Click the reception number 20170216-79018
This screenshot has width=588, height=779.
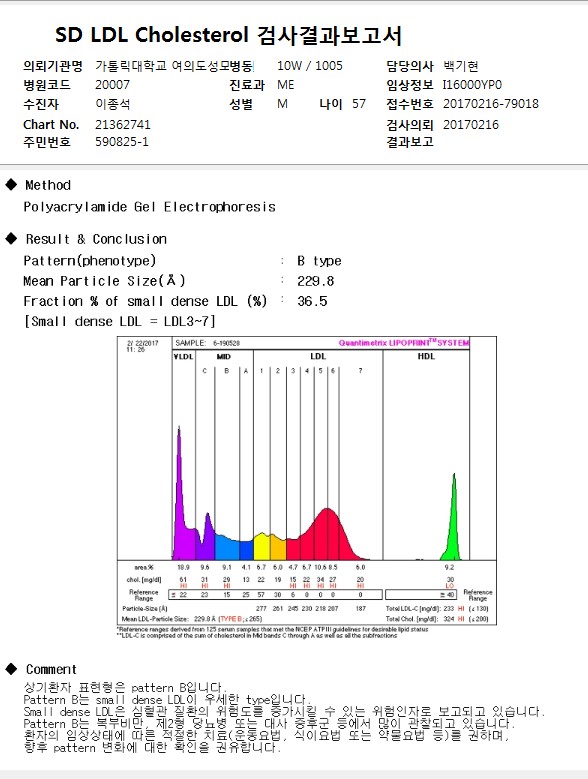[491, 104]
